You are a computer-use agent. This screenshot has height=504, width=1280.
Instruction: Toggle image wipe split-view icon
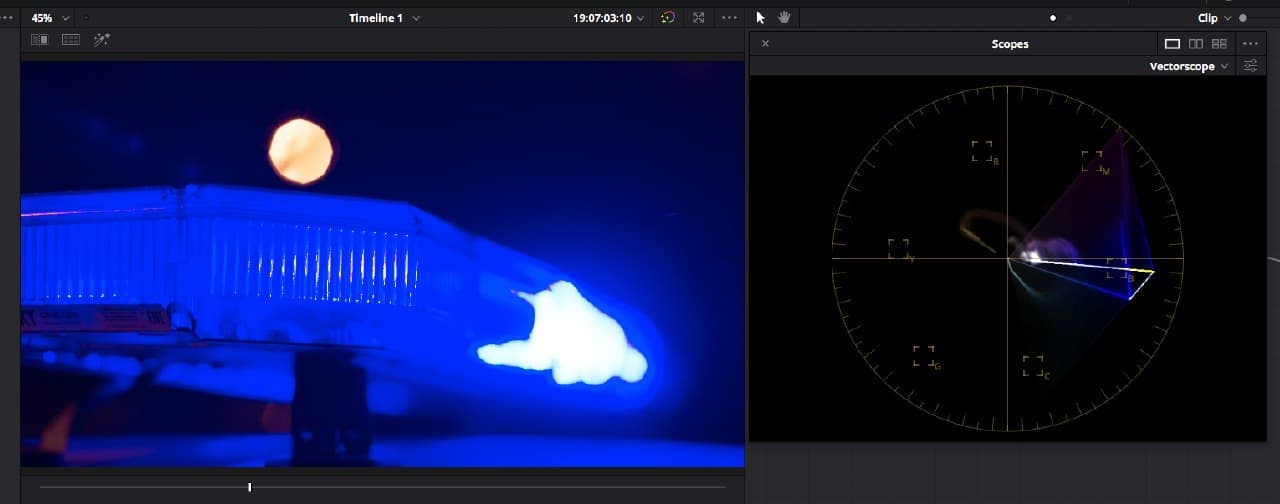(x=40, y=39)
